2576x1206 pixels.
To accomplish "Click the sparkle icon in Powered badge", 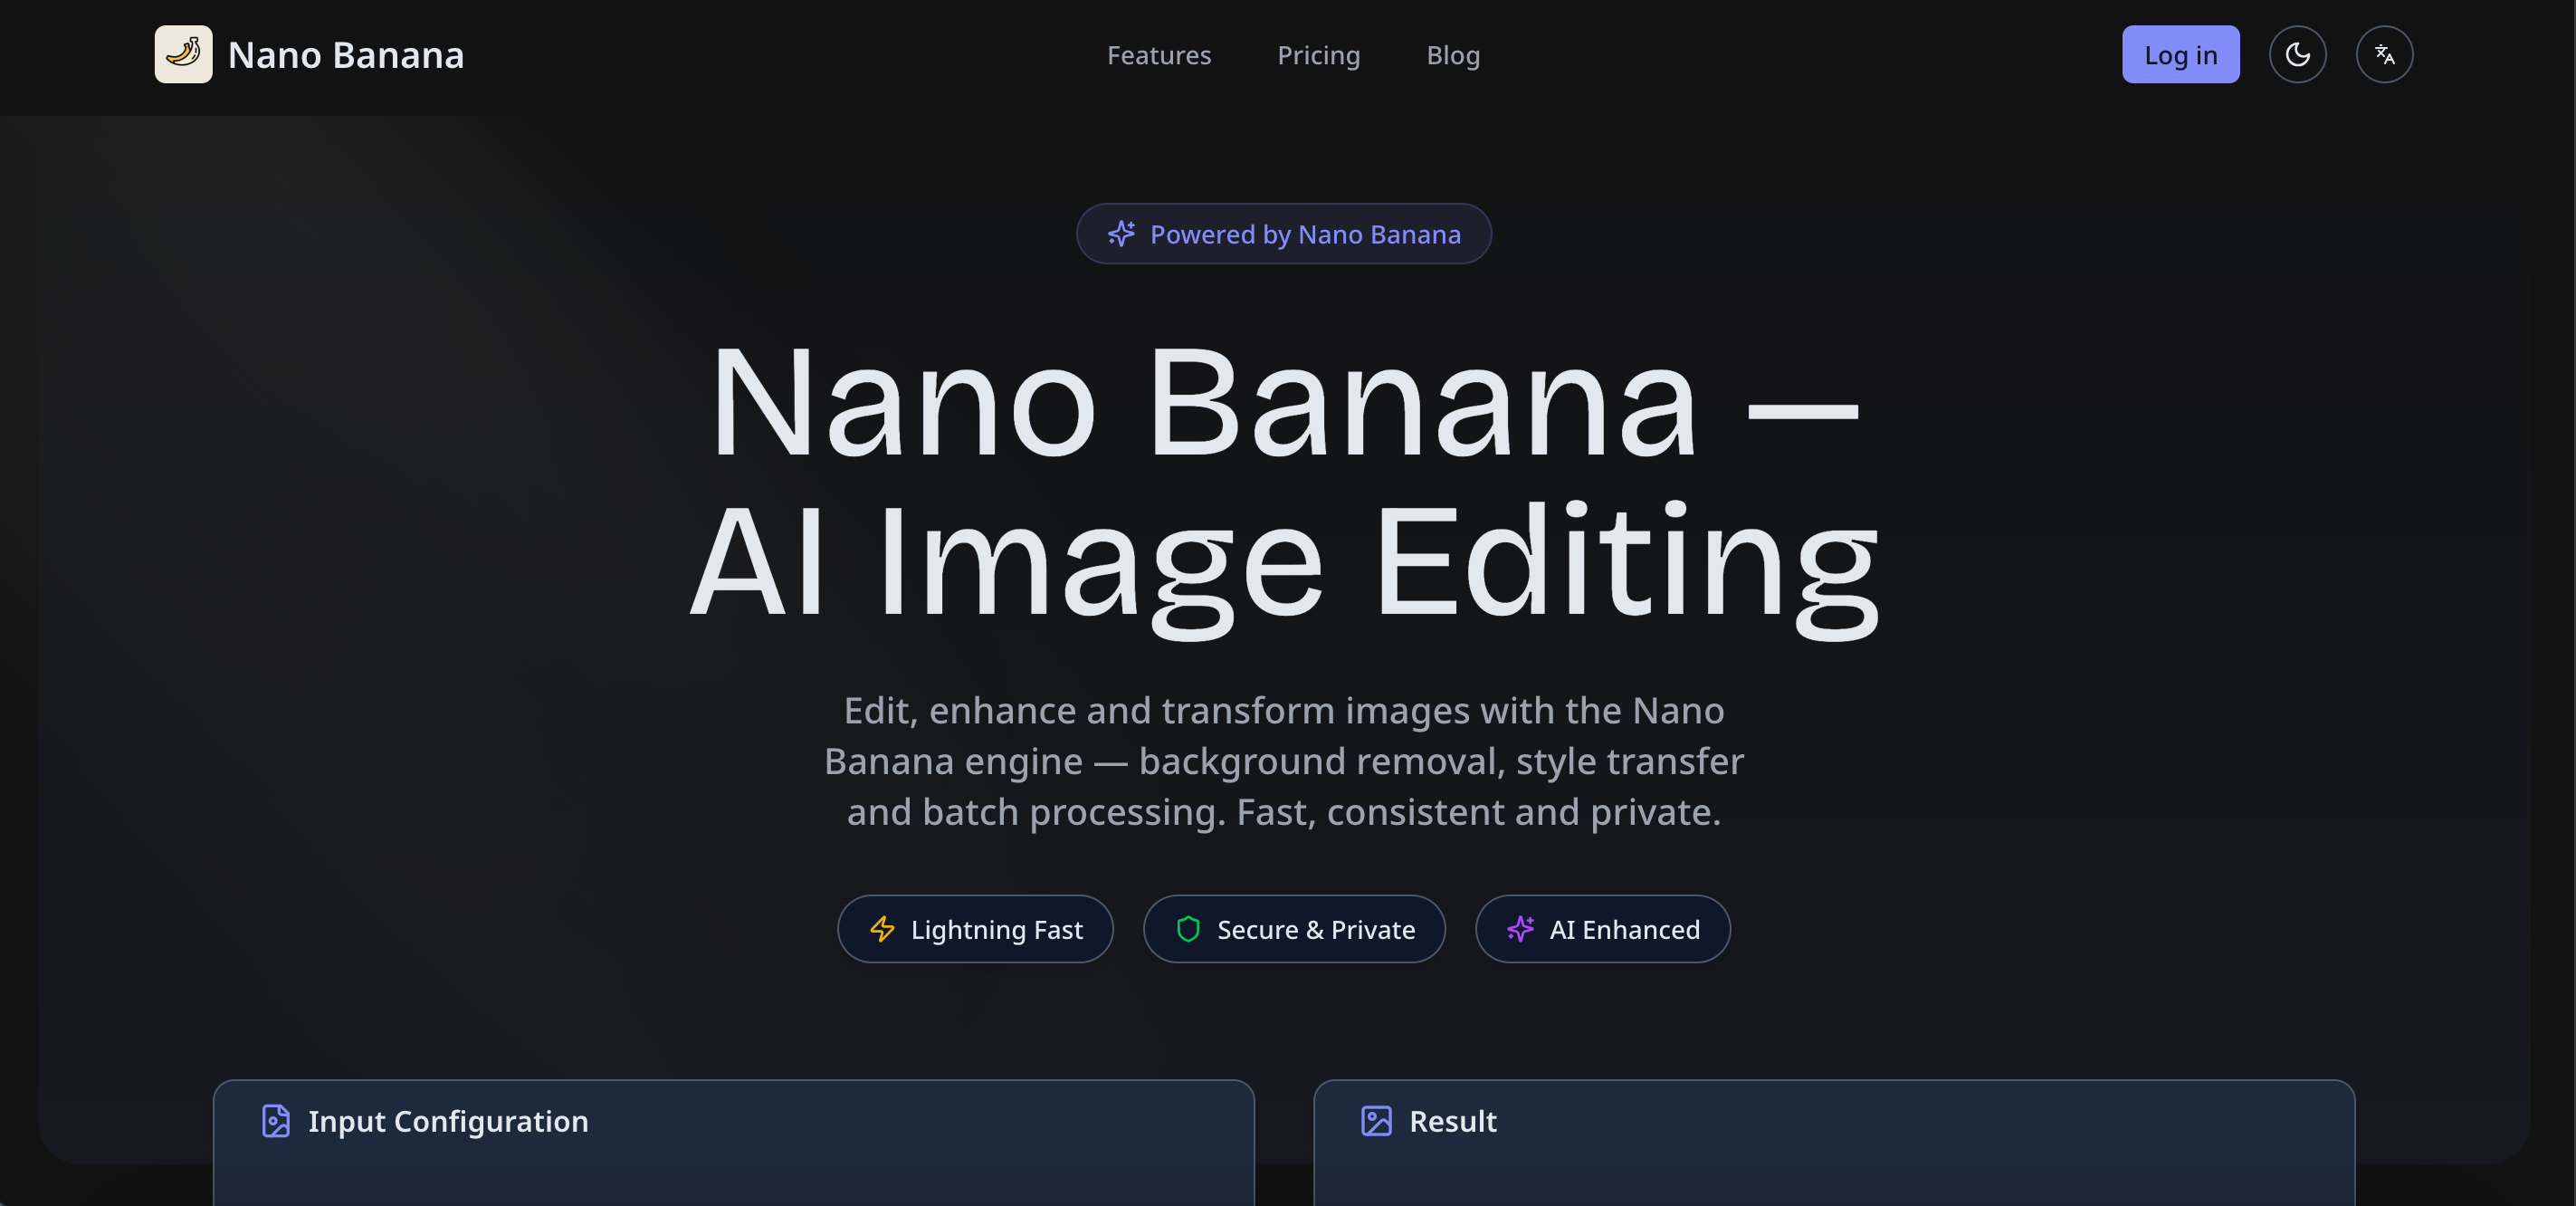I will pyautogui.click(x=1121, y=234).
